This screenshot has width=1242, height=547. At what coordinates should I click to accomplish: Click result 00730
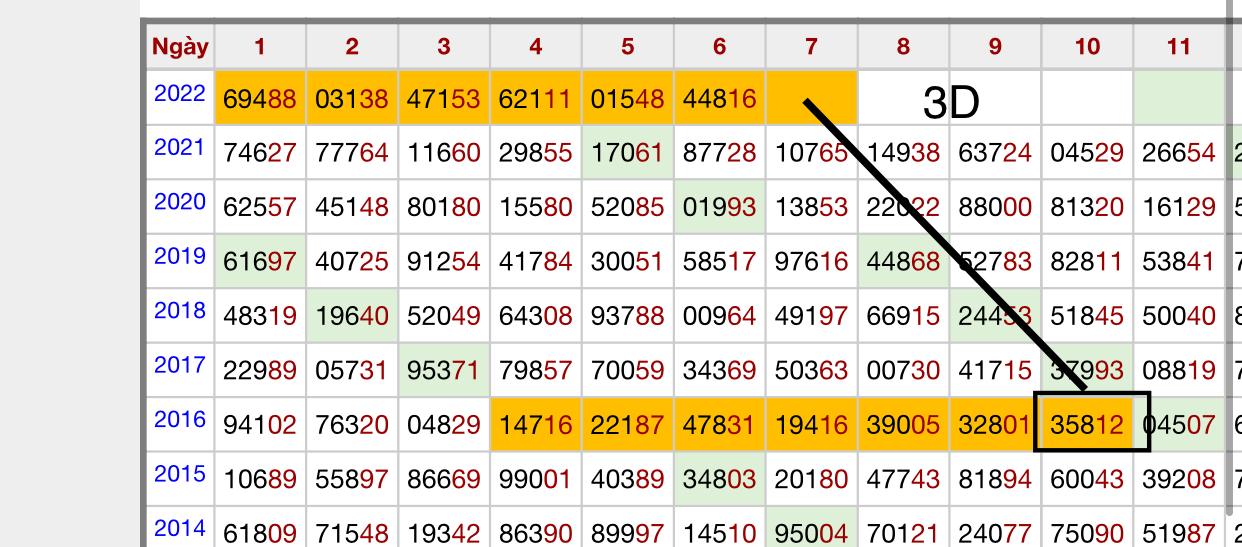[x=904, y=370]
